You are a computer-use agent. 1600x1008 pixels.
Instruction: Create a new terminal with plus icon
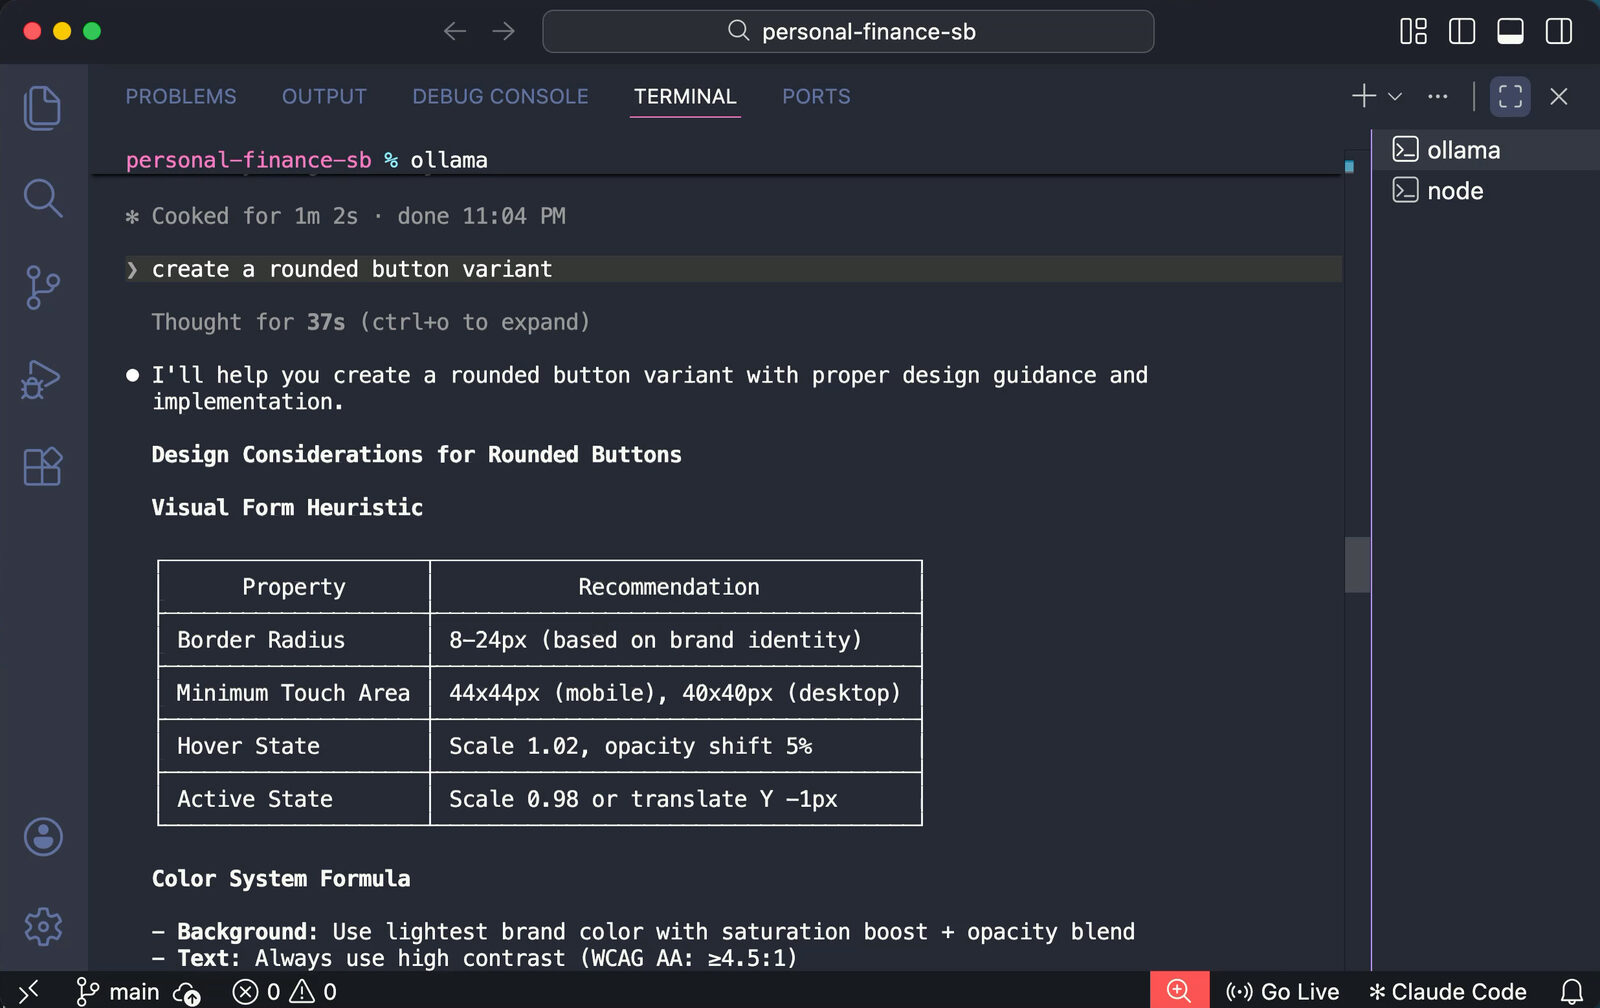[x=1364, y=96]
